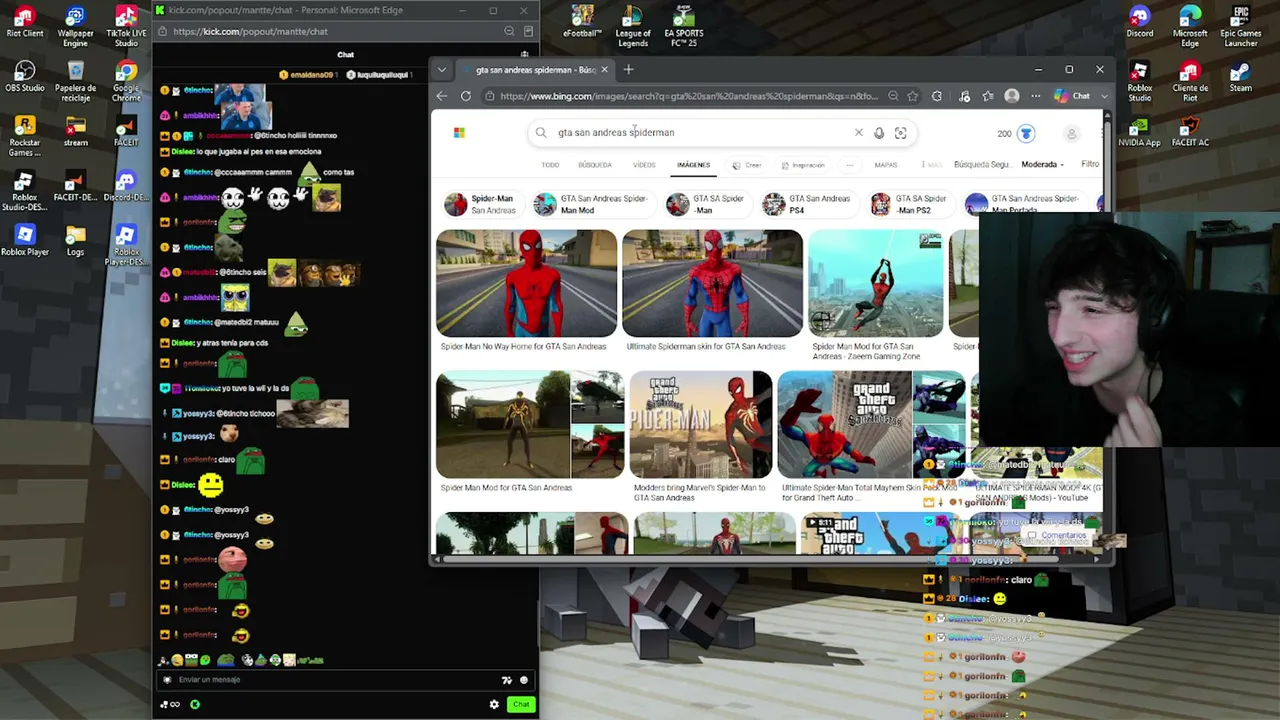Open the Discord desktop shortcut

1140,22
